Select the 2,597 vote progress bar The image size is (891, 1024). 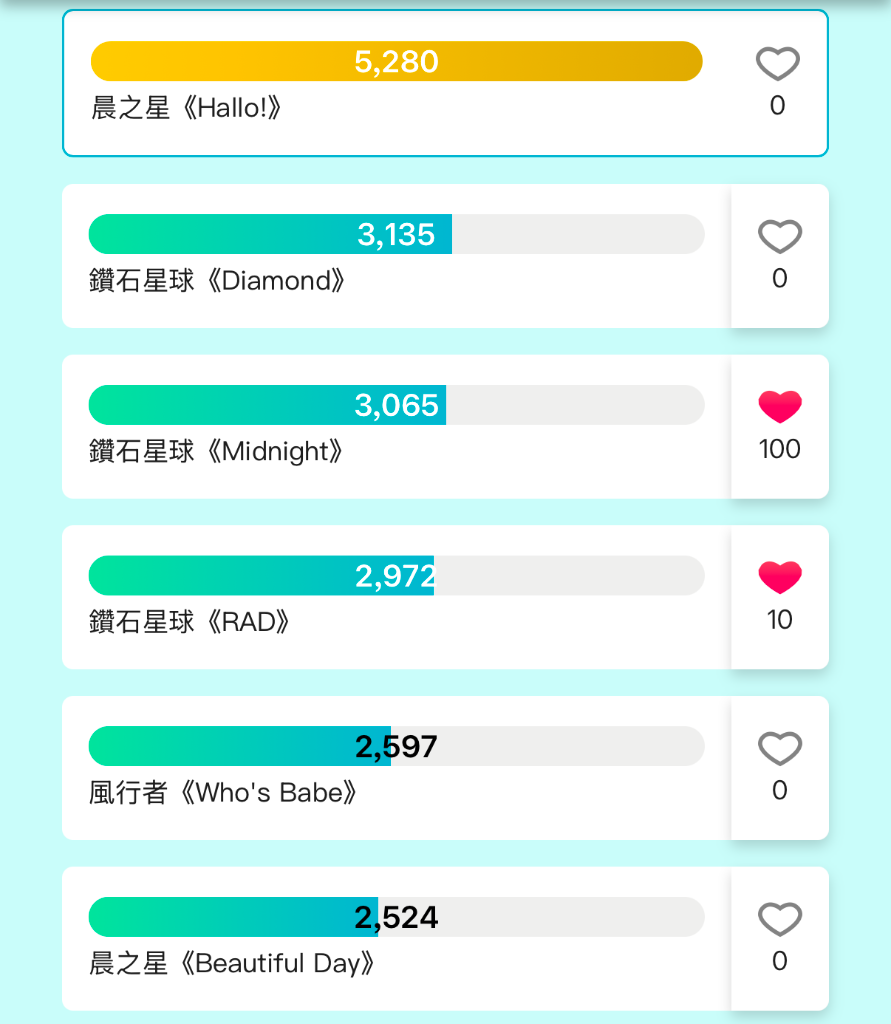pos(397,746)
